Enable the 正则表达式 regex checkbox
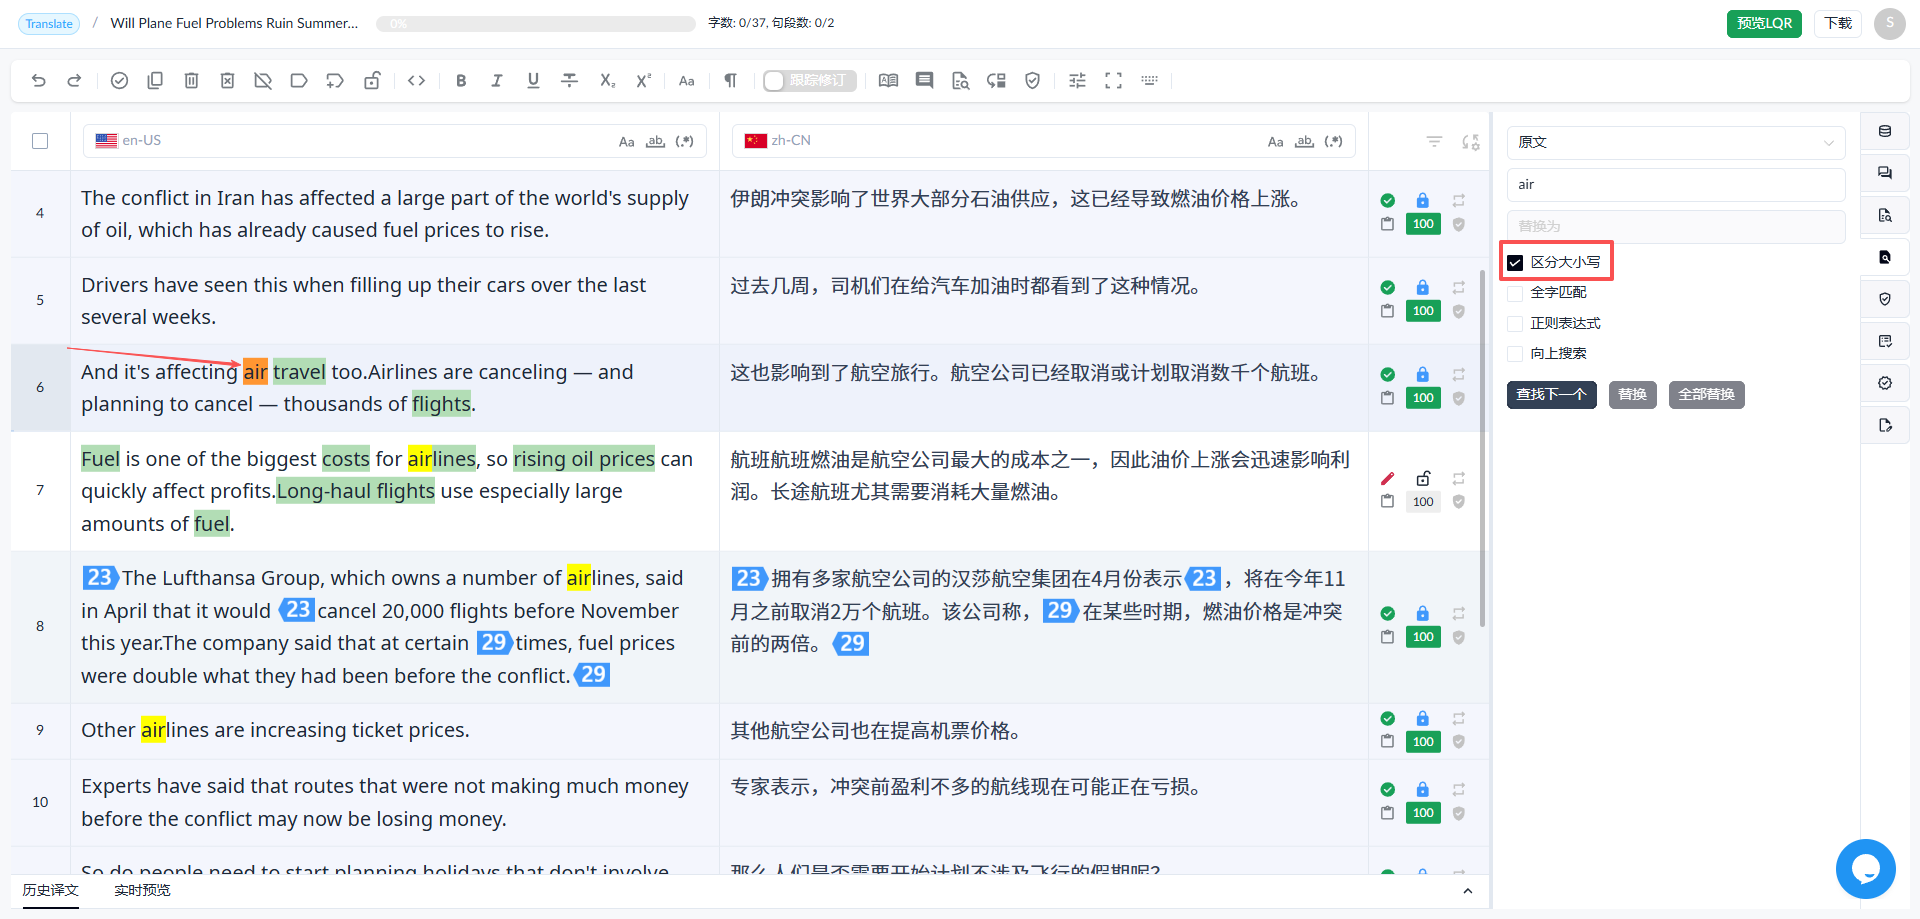The image size is (1920, 919). (x=1515, y=324)
